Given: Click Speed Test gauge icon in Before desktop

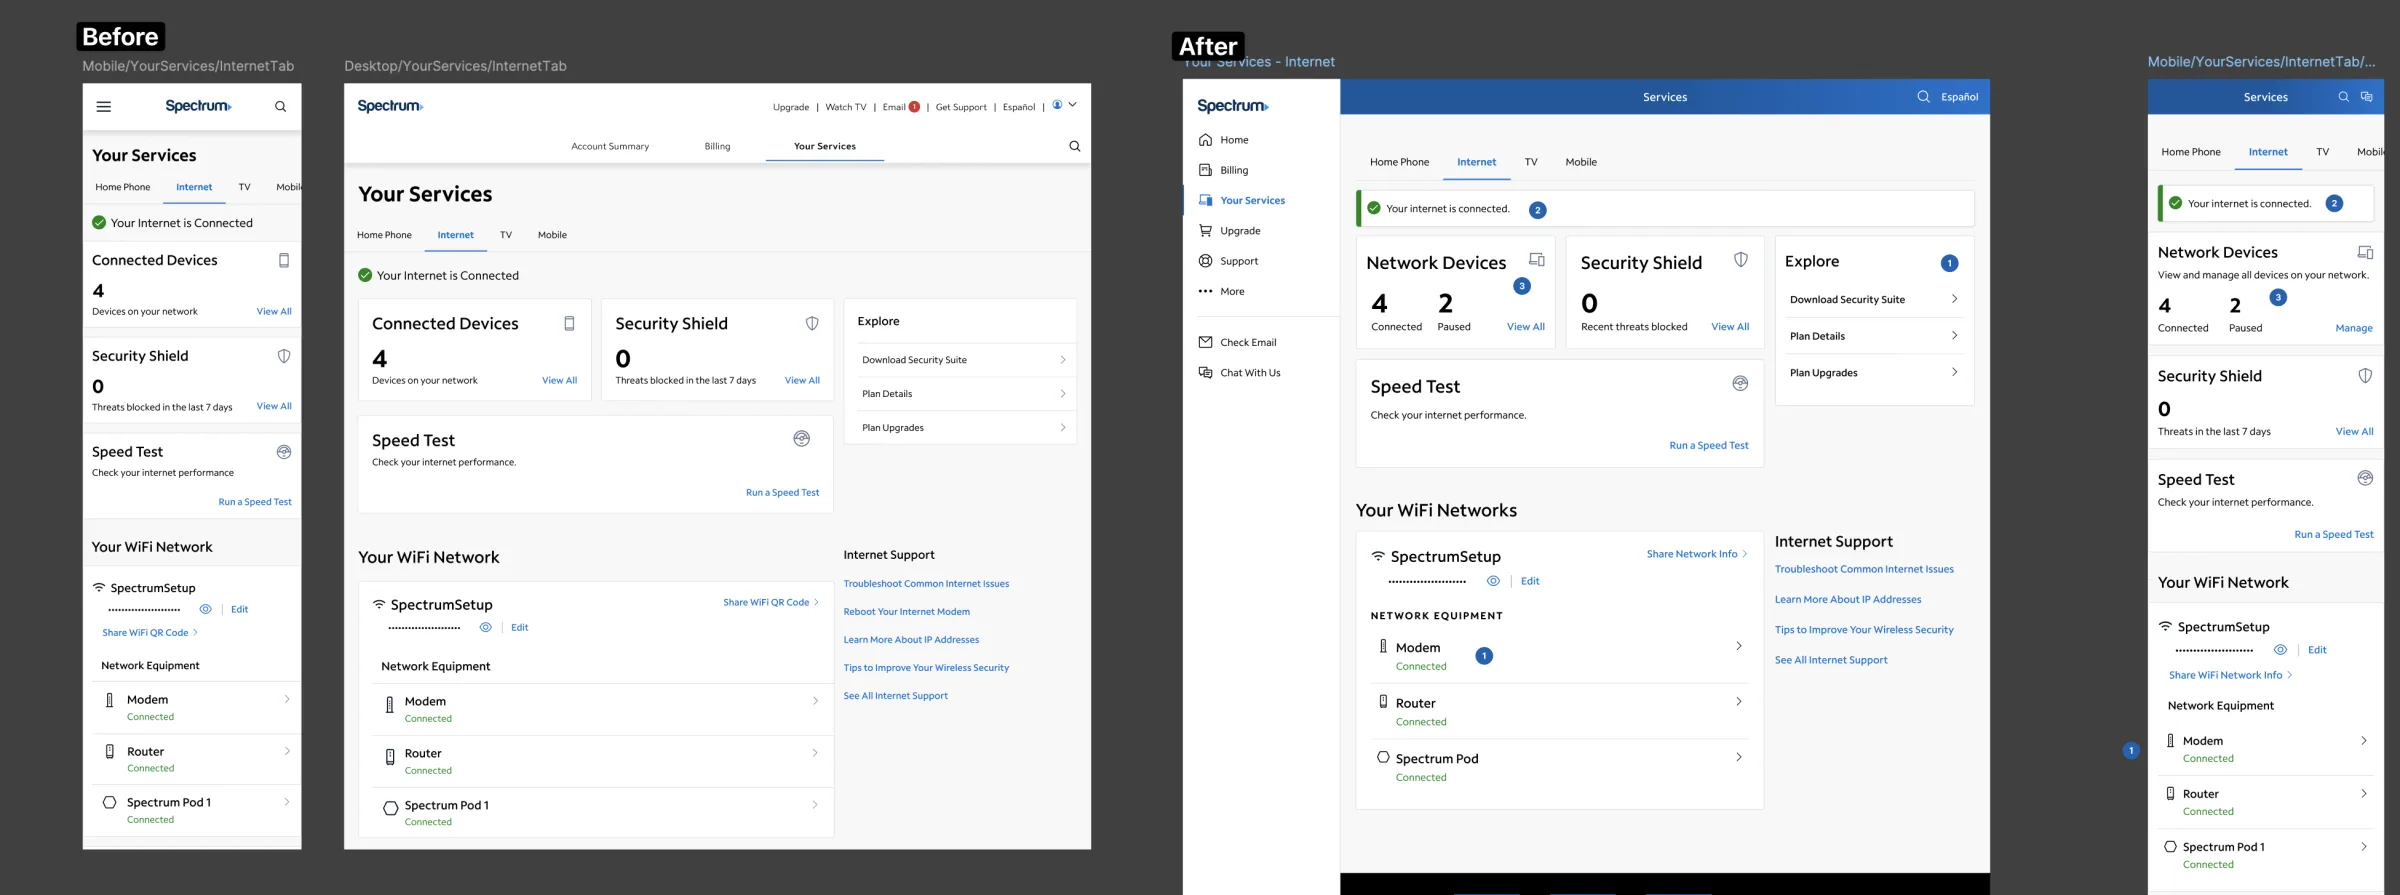Looking at the screenshot, I should click(801, 438).
